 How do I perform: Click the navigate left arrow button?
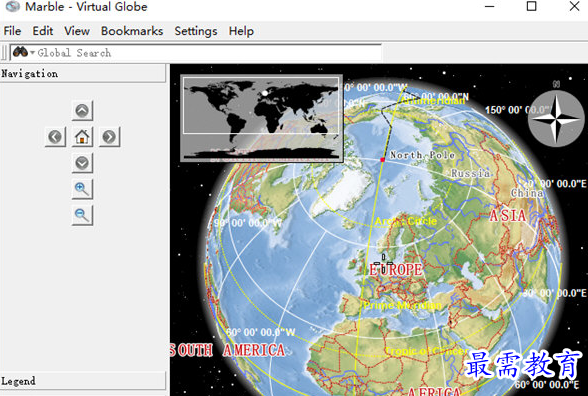(x=55, y=137)
